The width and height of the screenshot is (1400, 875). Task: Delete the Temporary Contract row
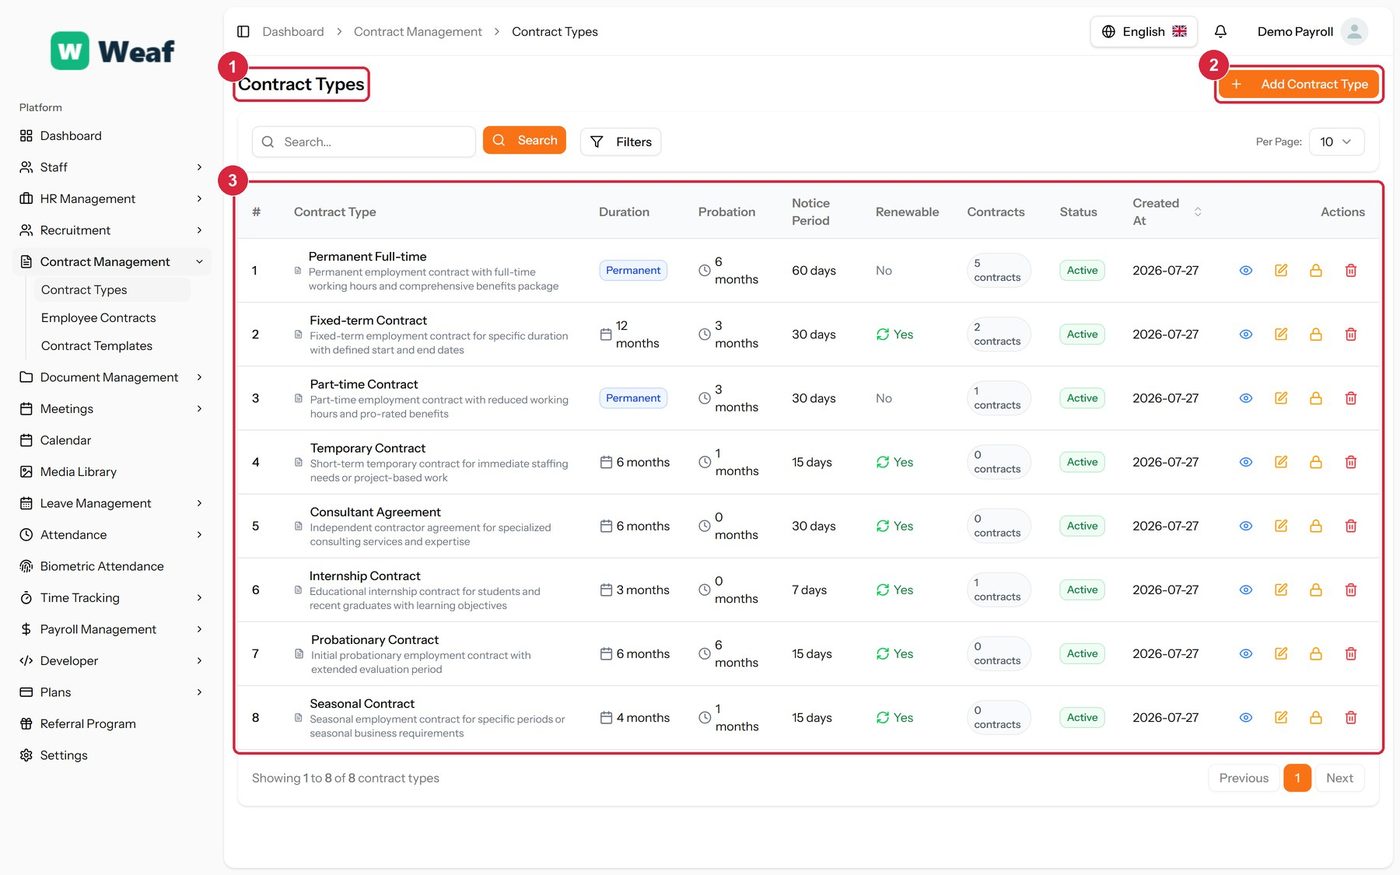click(x=1351, y=463)
